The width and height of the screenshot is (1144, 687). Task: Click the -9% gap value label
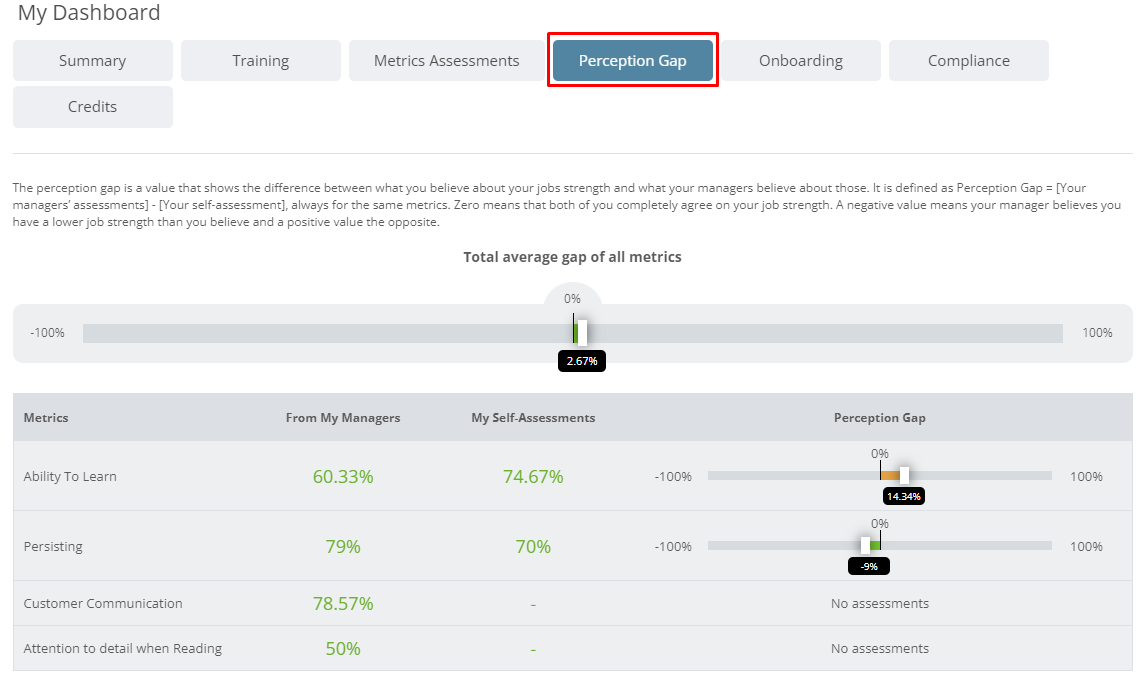coord(868,567)
